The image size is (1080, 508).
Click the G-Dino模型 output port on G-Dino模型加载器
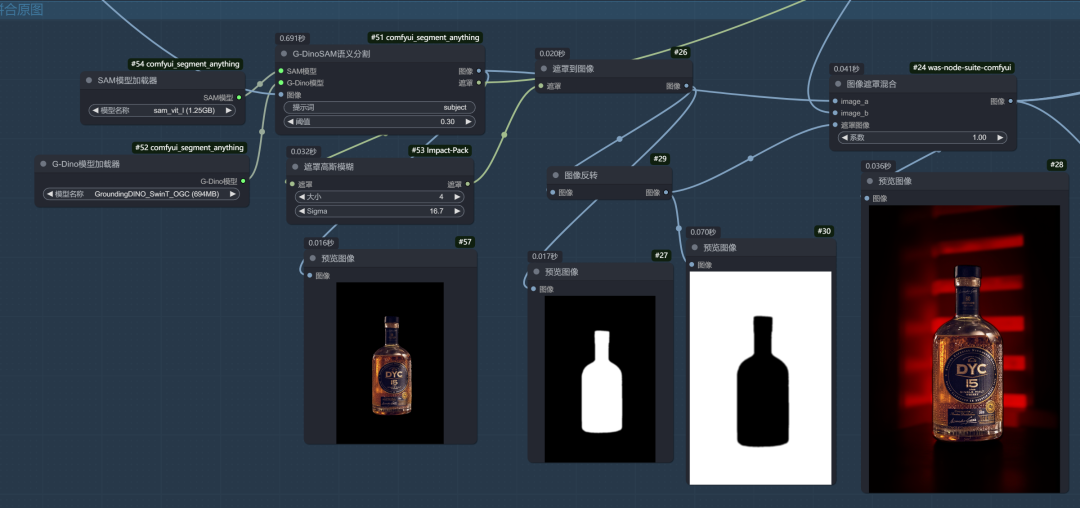pos(243,181)
